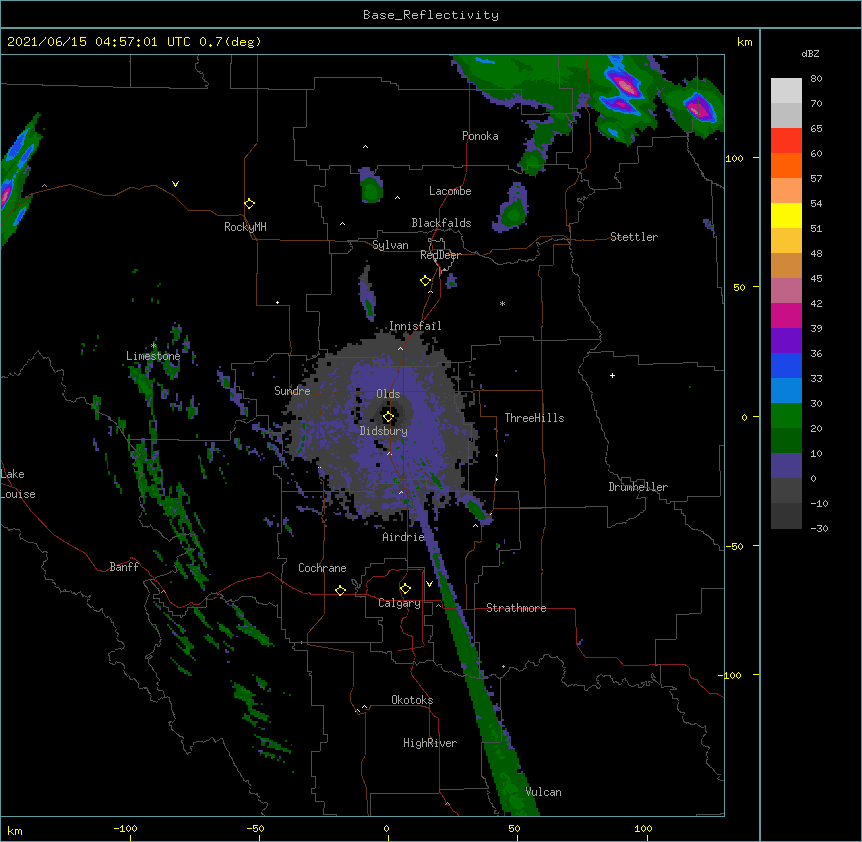Select the RedDeer label

point(440,255)
